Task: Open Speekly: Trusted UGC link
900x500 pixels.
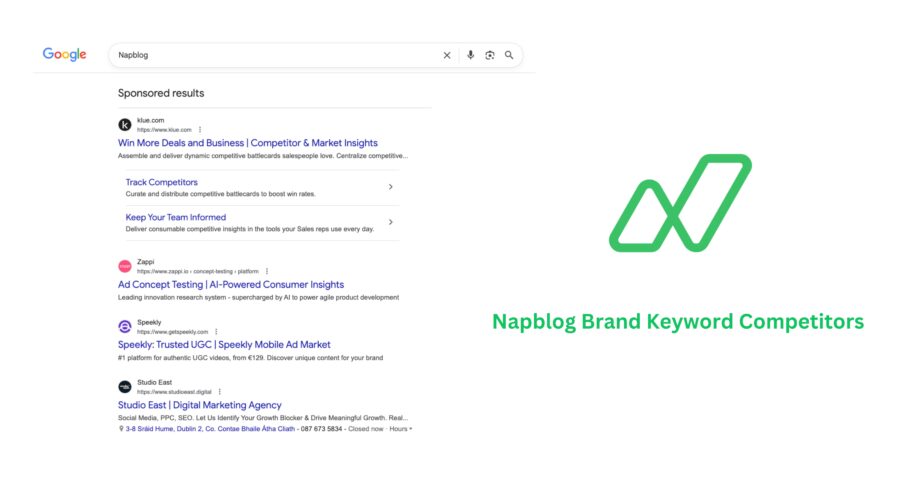Action: pos(224,344)
